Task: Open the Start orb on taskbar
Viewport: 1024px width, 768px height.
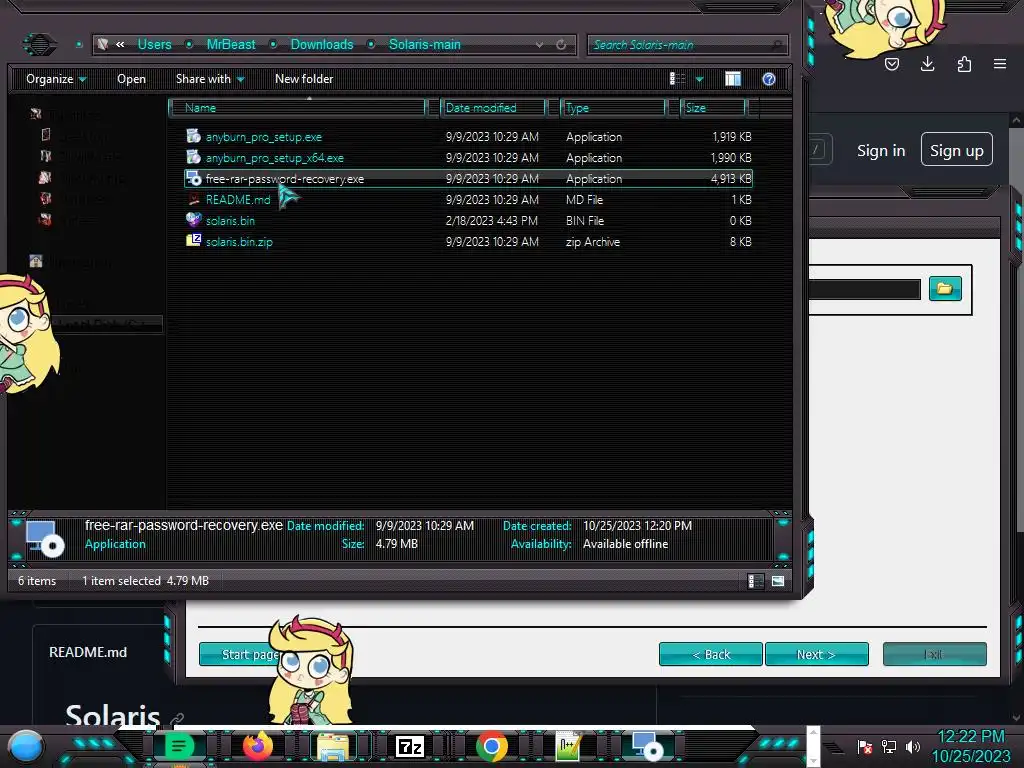Action: [26, 746]
